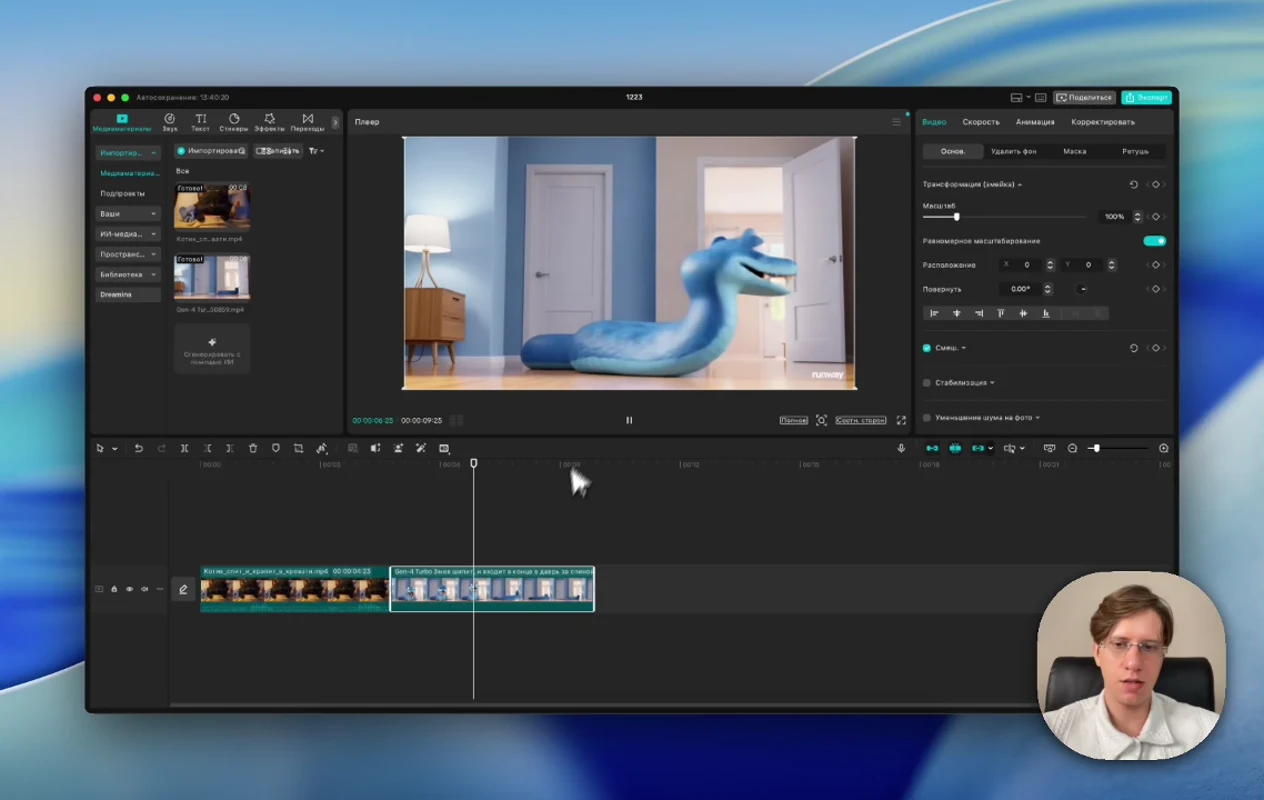The height and width of the screenshot is (800, 1264).
Task: Switch to the Анимация tab
Action: click(x=1035, y=122)
